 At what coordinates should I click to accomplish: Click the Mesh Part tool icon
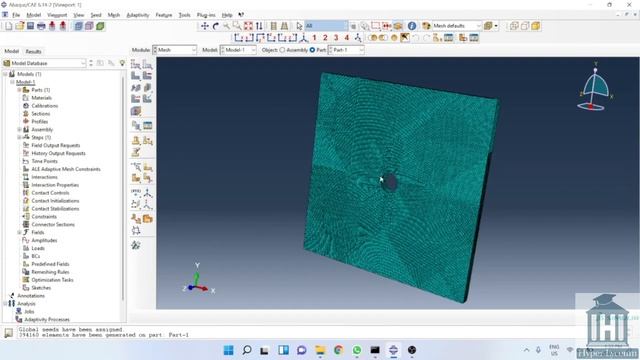coord(136,76)
